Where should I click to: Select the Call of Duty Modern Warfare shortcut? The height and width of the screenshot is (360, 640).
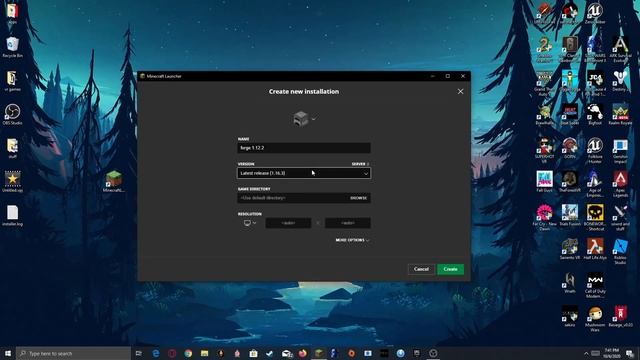coord(595,285)
